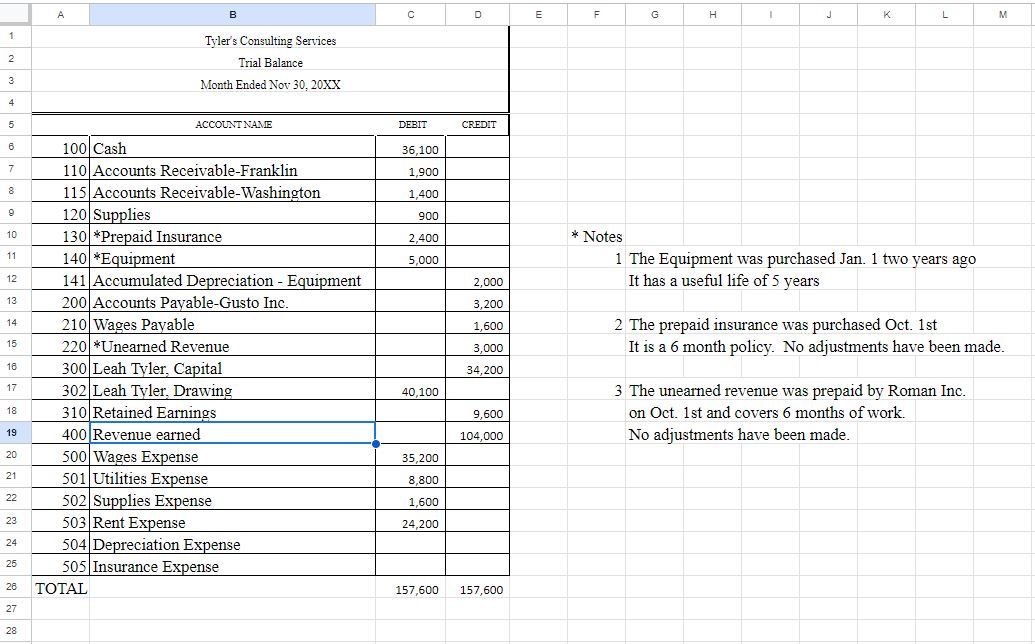
Task: Select the Cash account name cell
Action: click(x=232, y=148)
